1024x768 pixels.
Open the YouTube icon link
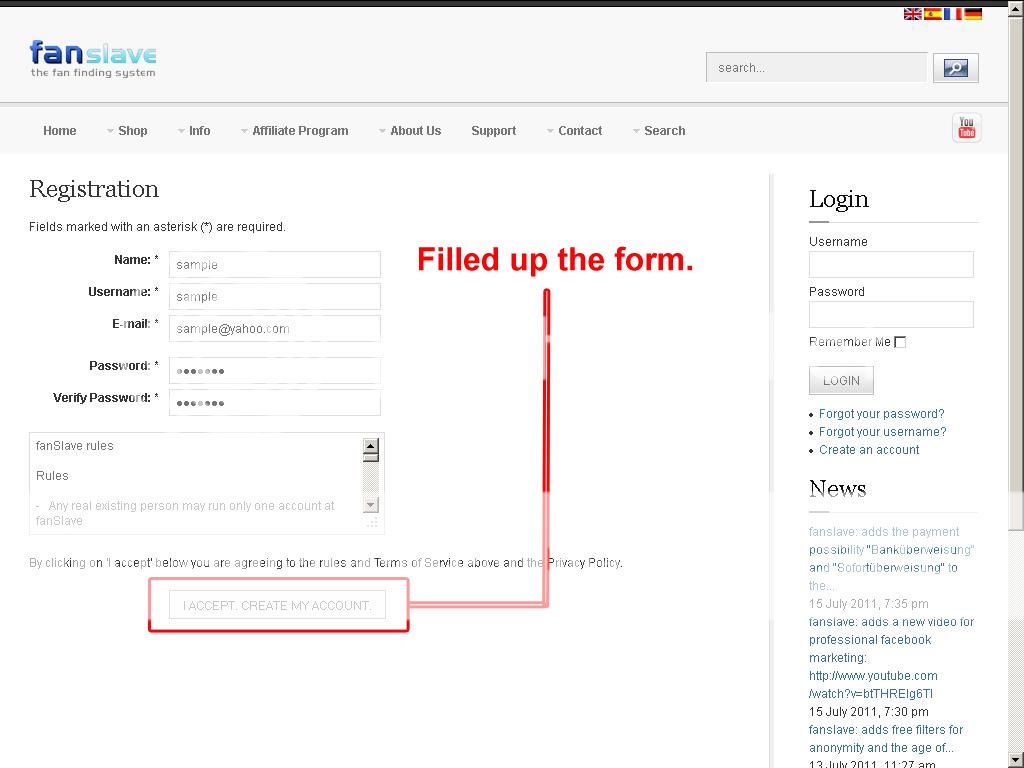(x=966, y=128)
